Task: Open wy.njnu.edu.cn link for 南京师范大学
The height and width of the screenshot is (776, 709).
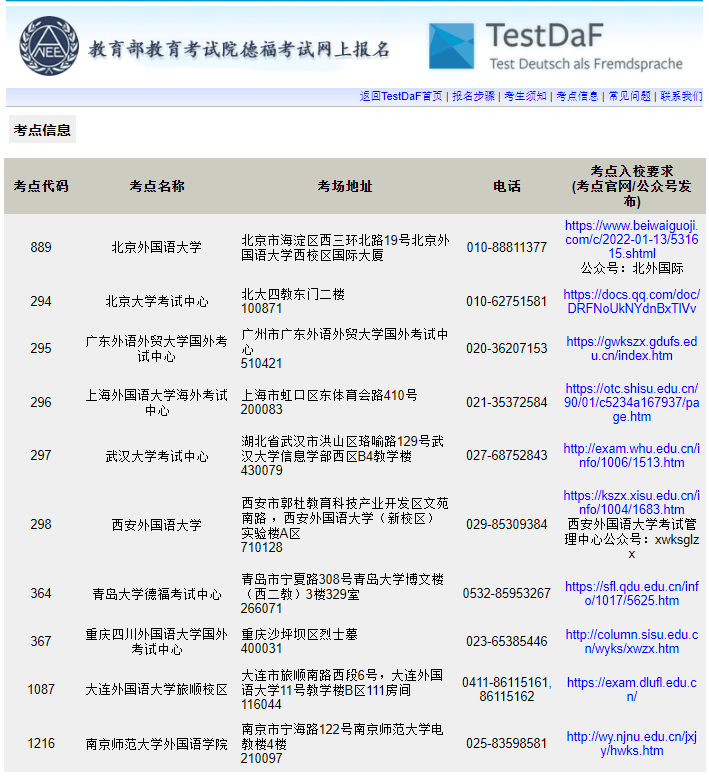Action: (631, 743)
